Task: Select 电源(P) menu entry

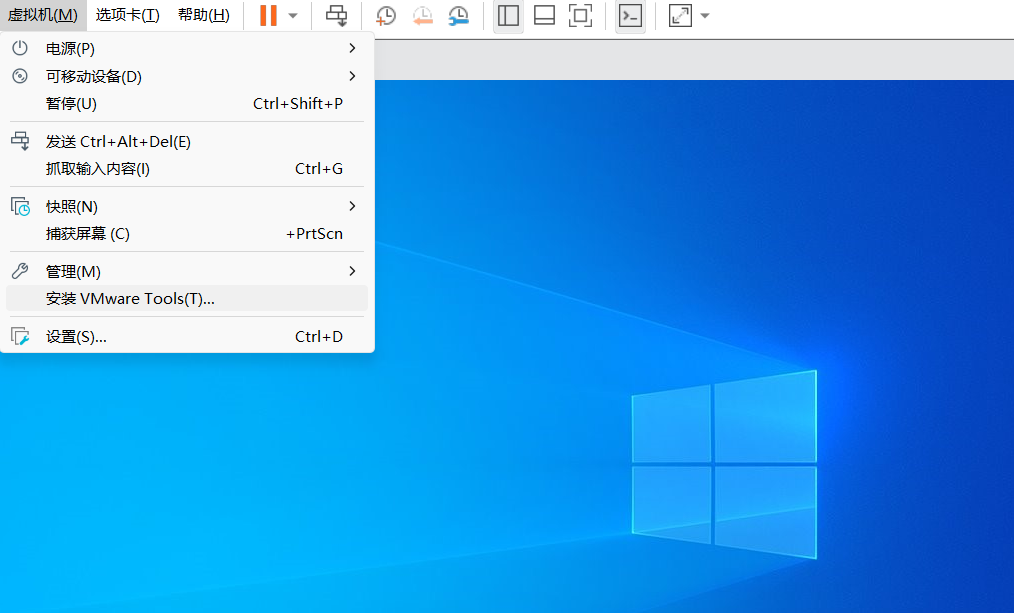Action: (187, 48)
